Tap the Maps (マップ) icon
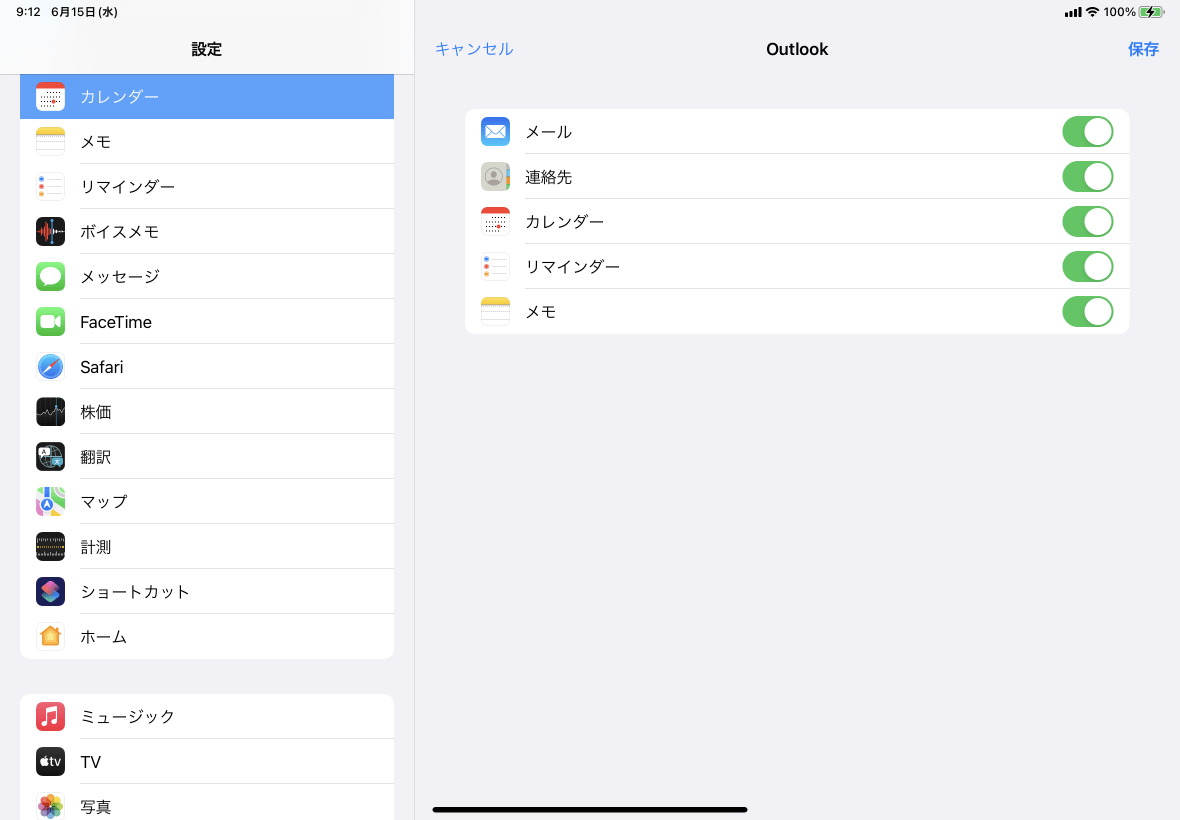The width and height of the screenshot is (1180, 820). 50,502
